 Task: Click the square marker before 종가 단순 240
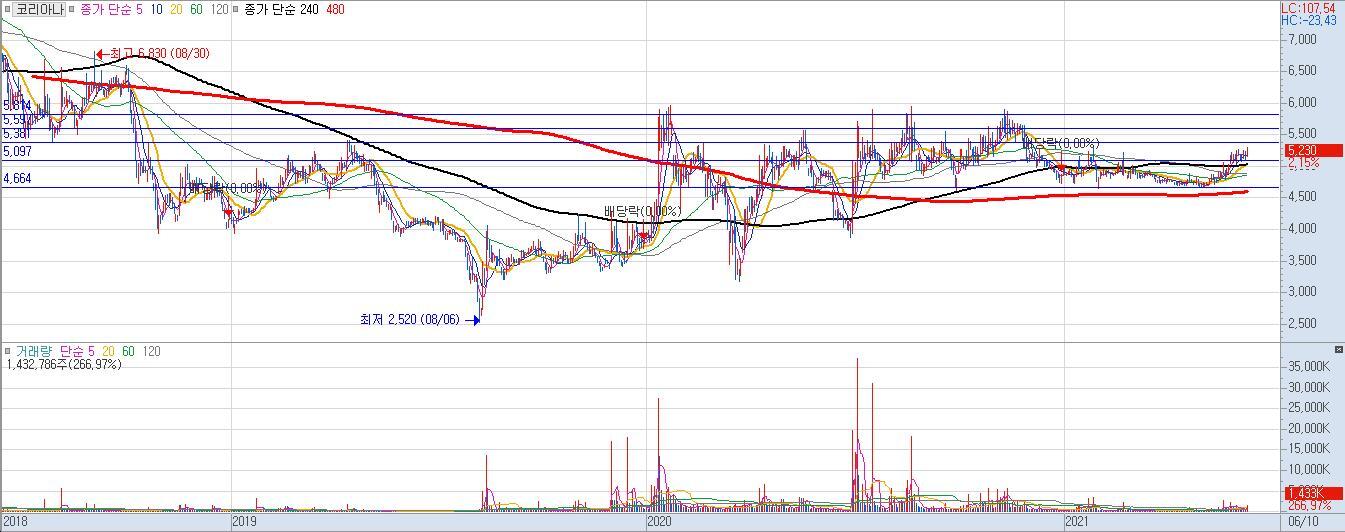237,10
